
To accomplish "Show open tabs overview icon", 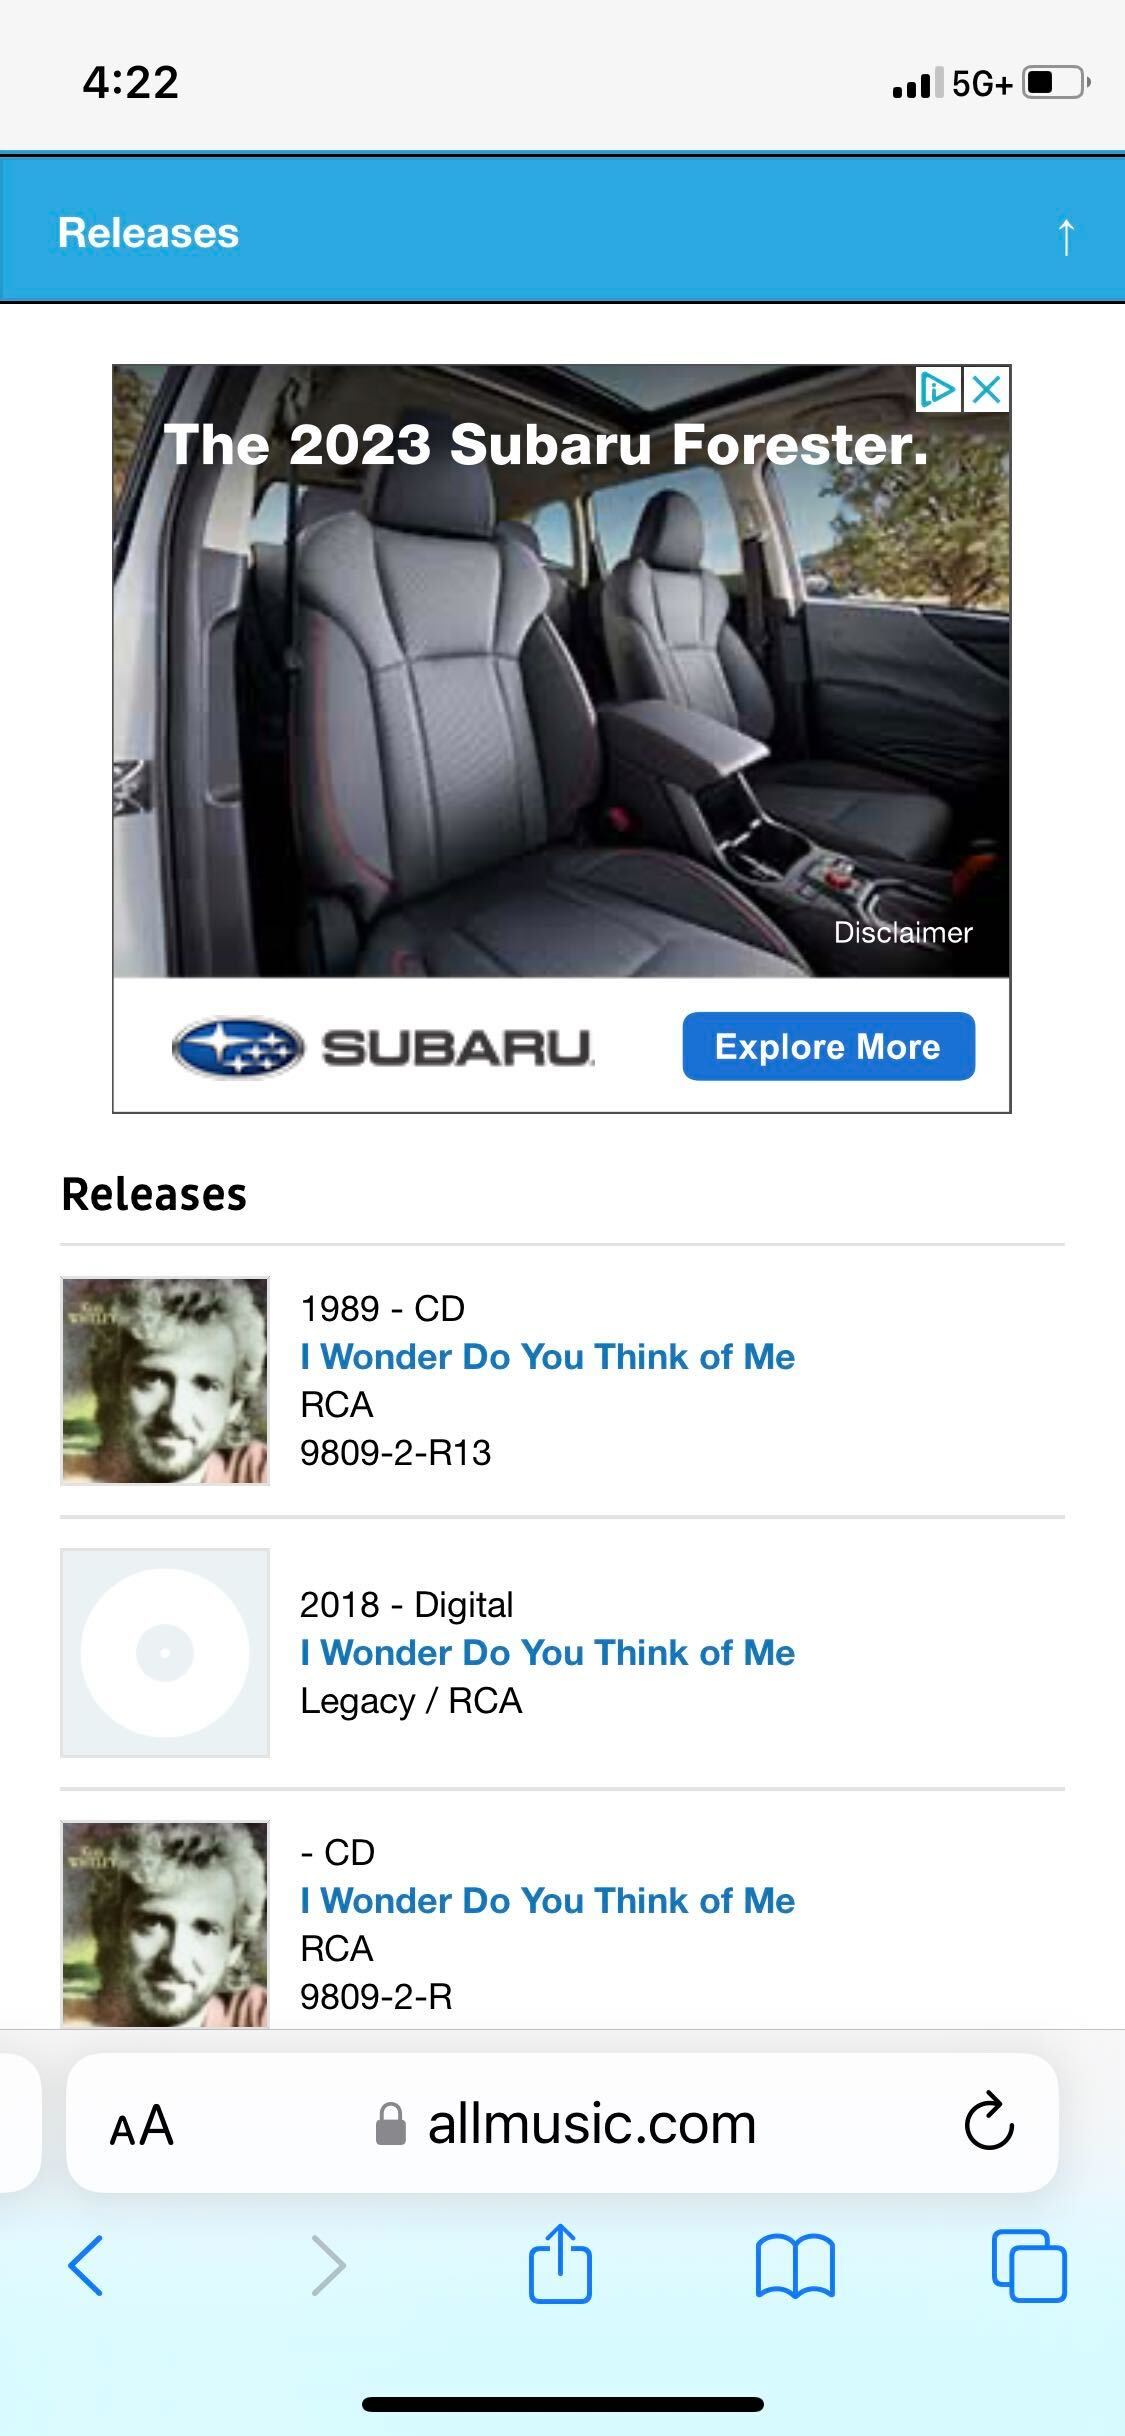I will tap(1029, 2265).
